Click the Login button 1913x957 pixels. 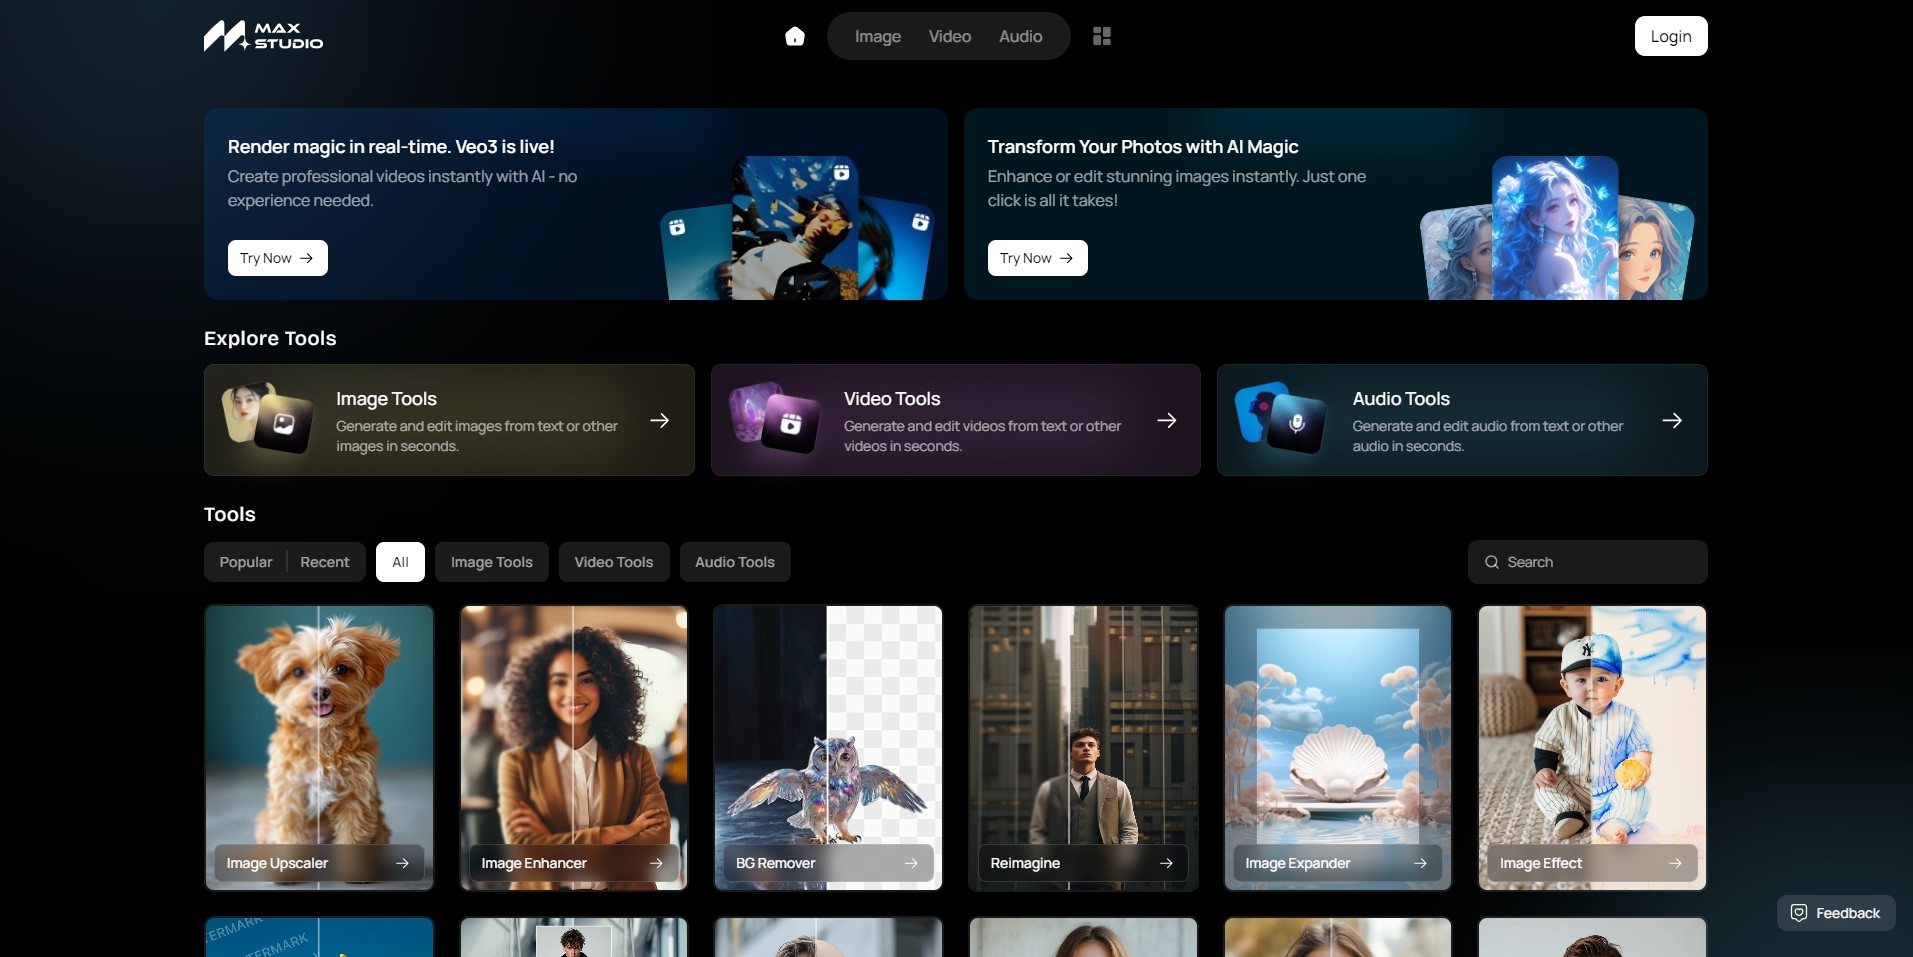pos(1671,36)
